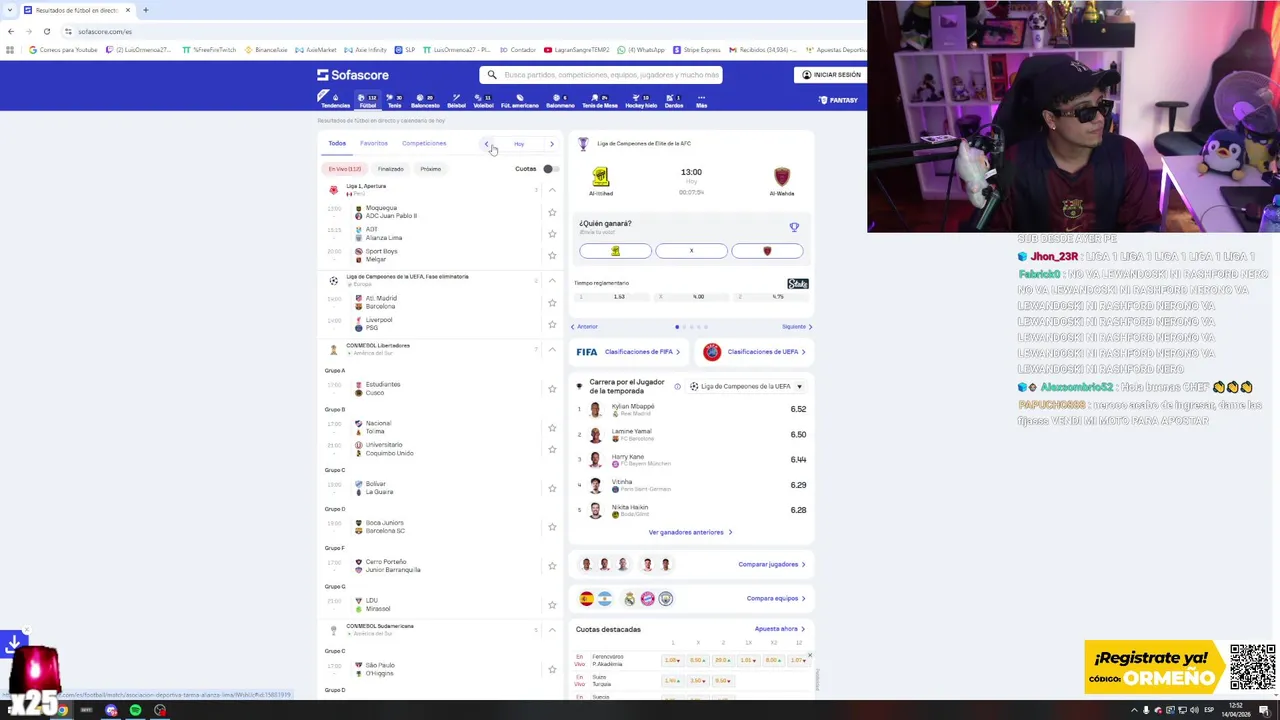This screenshot has width=1280, height=720.
Task: Open Kylian Mbappé player row
Action: click(691, 409)
